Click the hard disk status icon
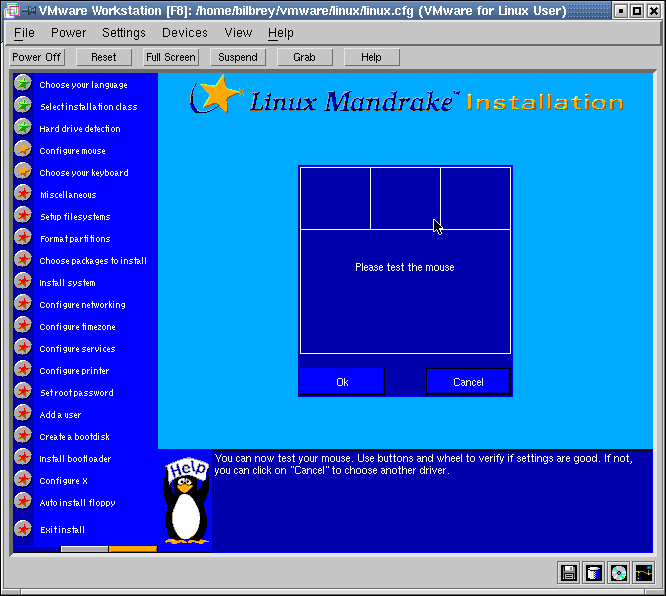The image size is (666, 596). [594, 572]
